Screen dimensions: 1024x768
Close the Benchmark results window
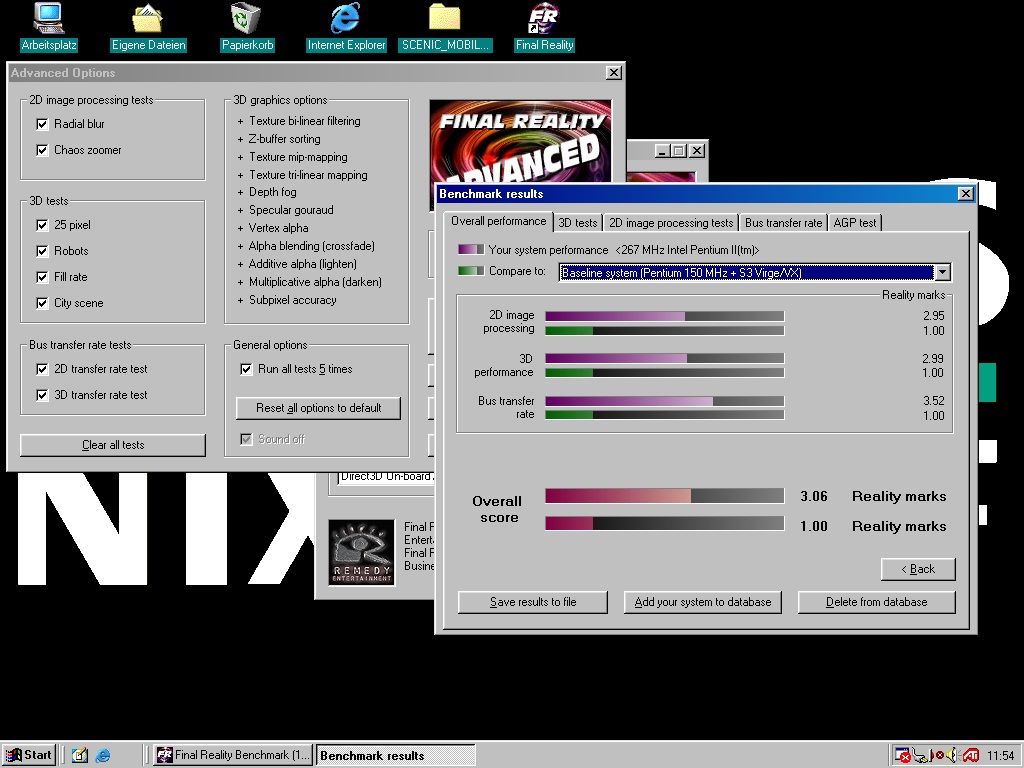[966, 194]
